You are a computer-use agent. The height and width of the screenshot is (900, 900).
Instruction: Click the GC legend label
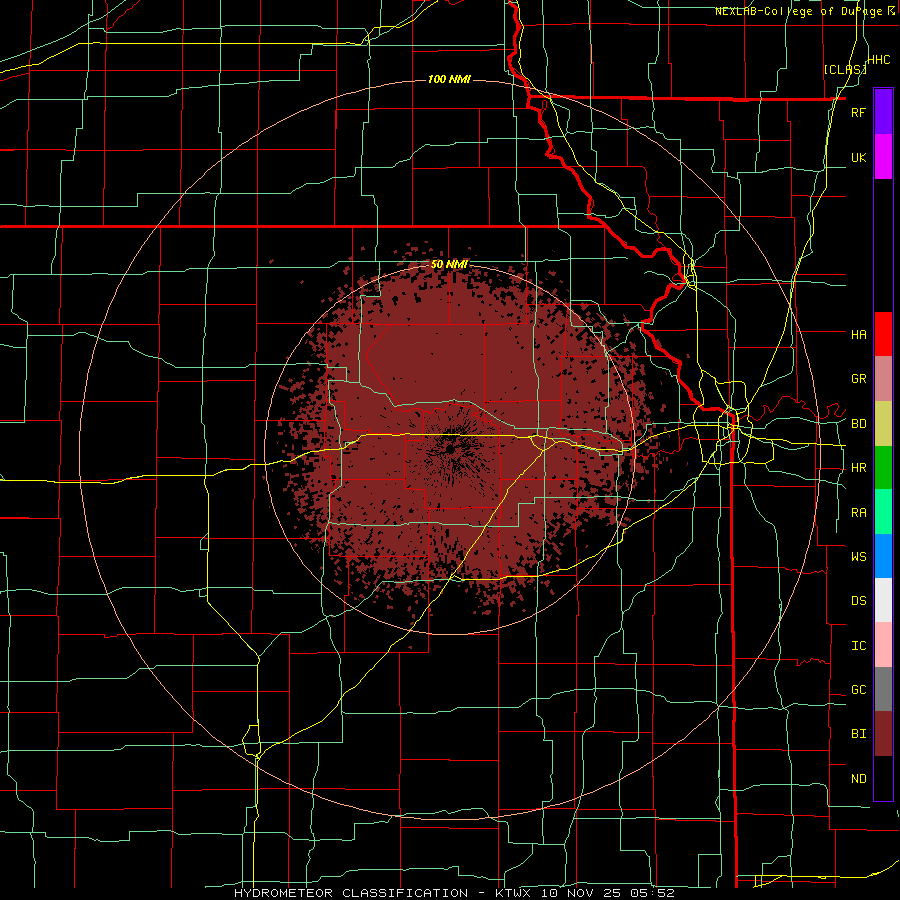[x=858, y=690]
